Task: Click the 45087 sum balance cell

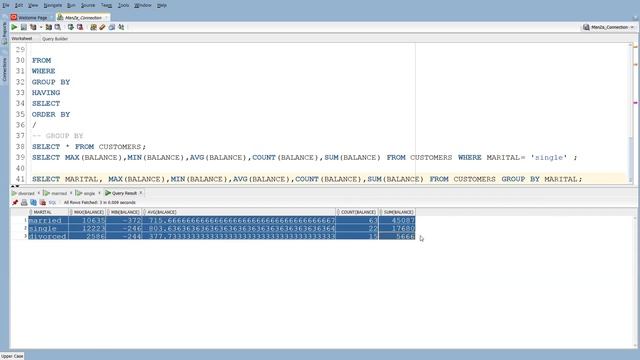Action: click(398, 220)
